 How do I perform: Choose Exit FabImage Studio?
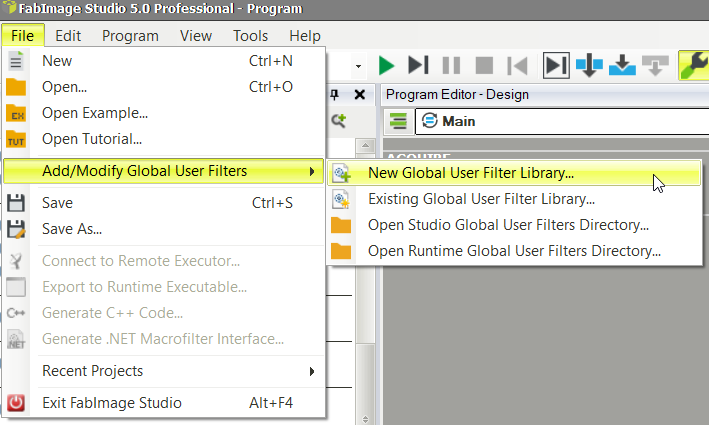[164, 402]
